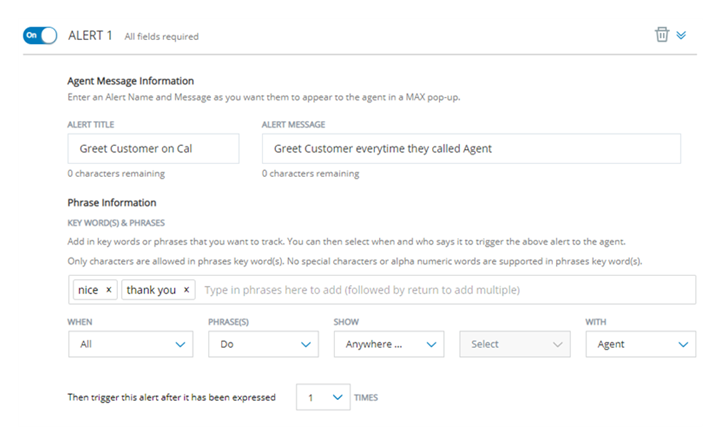The width and height of the screenshot is (712, 438).
Task: Remove the 'thank you' phrase tag
Action: point(186,290)
